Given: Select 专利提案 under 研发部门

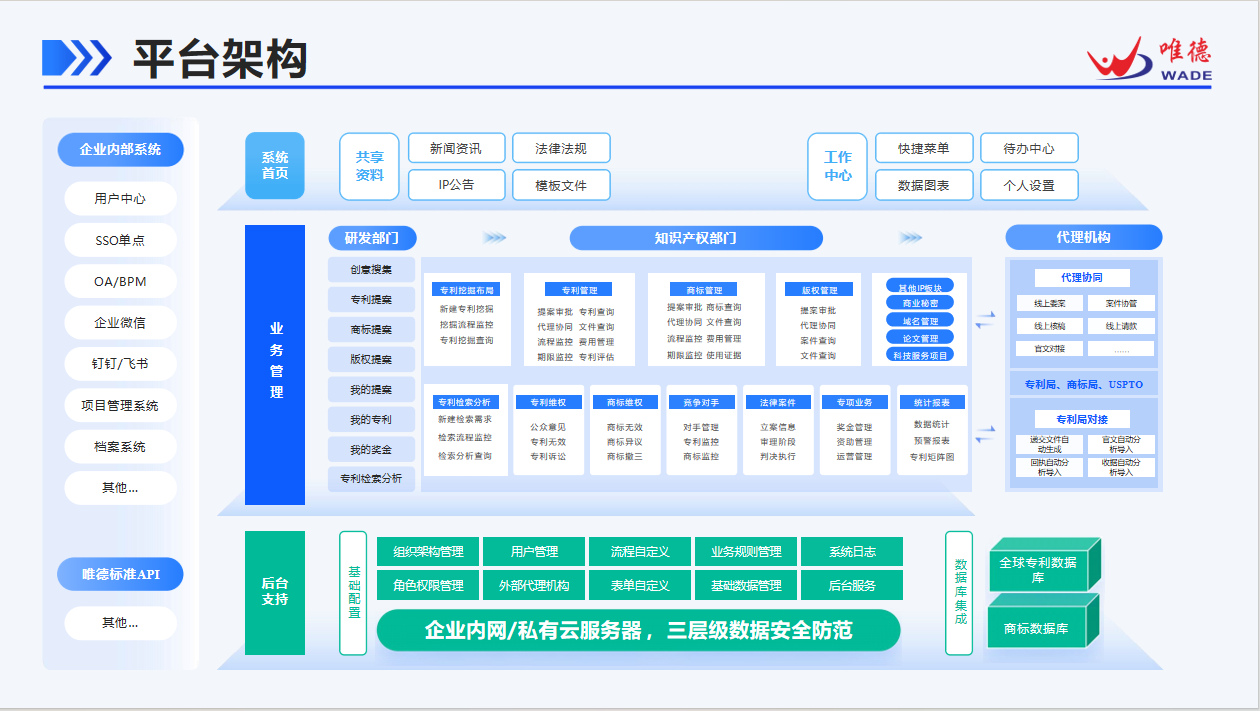Looking at the screenshot, I should pos(371,299).
